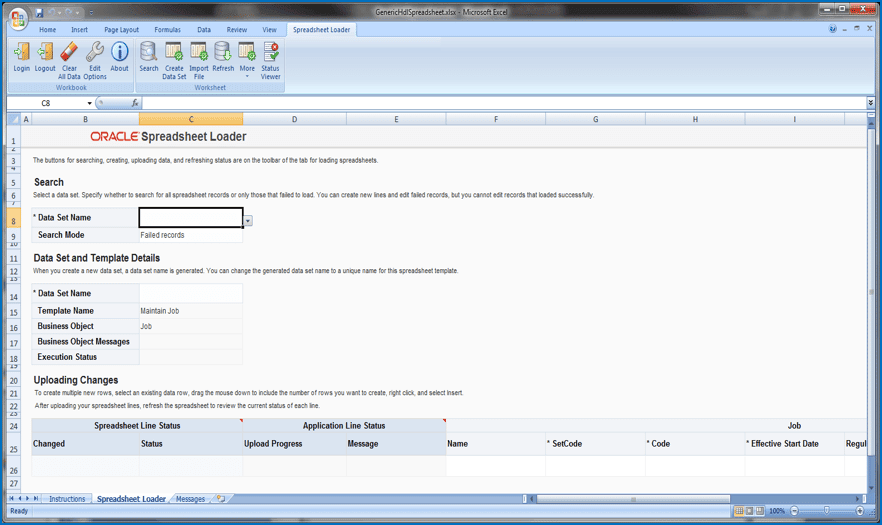882x525 pixels.
Task: Click the Undo icon in quick access toolbar
Action: pyautogui.click(x=52, y=12)
